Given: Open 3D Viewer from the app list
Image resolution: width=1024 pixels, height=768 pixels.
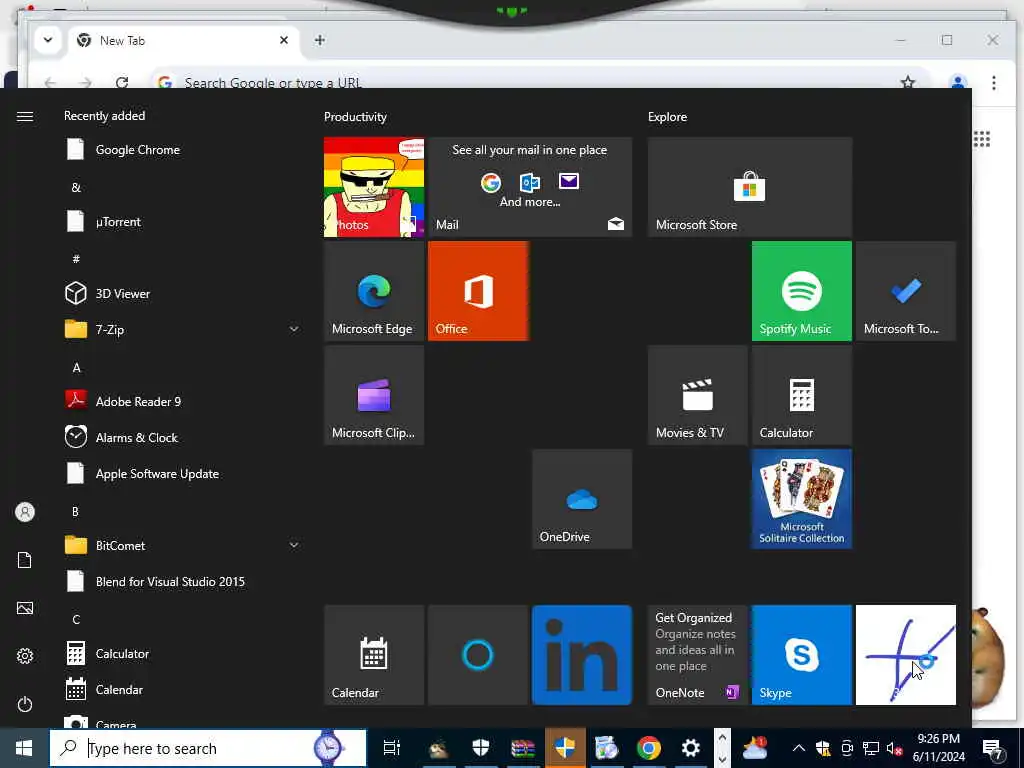Looking at the screenshot, I should coord(183,293).
